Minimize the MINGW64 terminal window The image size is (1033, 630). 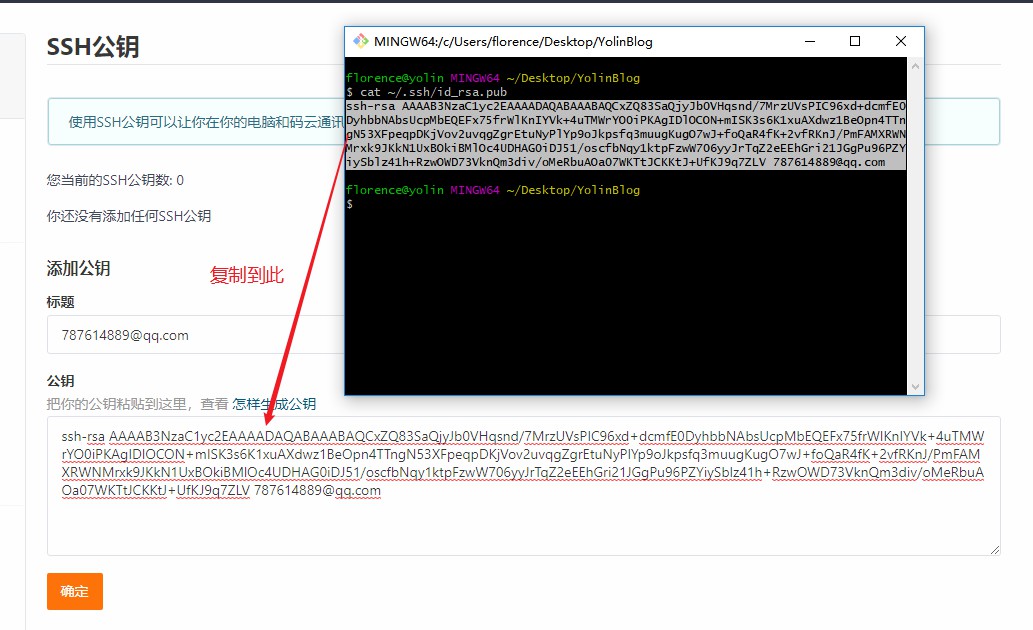click(x=810, y=42)
